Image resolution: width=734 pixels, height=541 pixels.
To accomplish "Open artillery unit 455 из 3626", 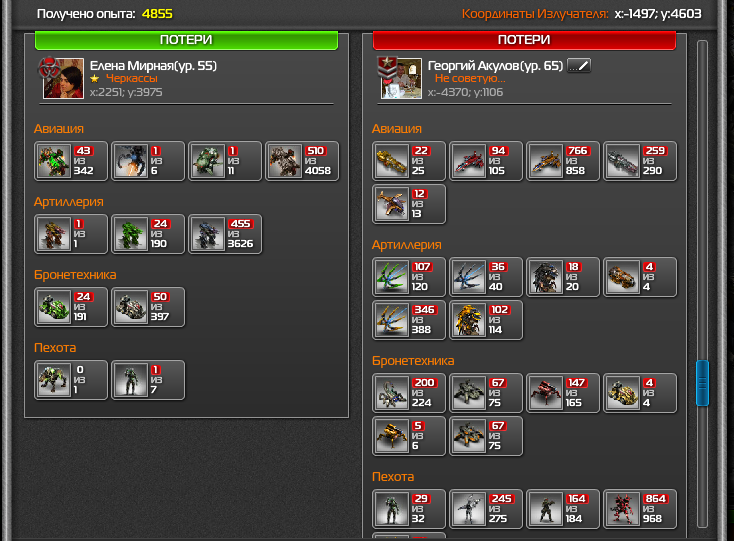I will (x=225, y=234).
